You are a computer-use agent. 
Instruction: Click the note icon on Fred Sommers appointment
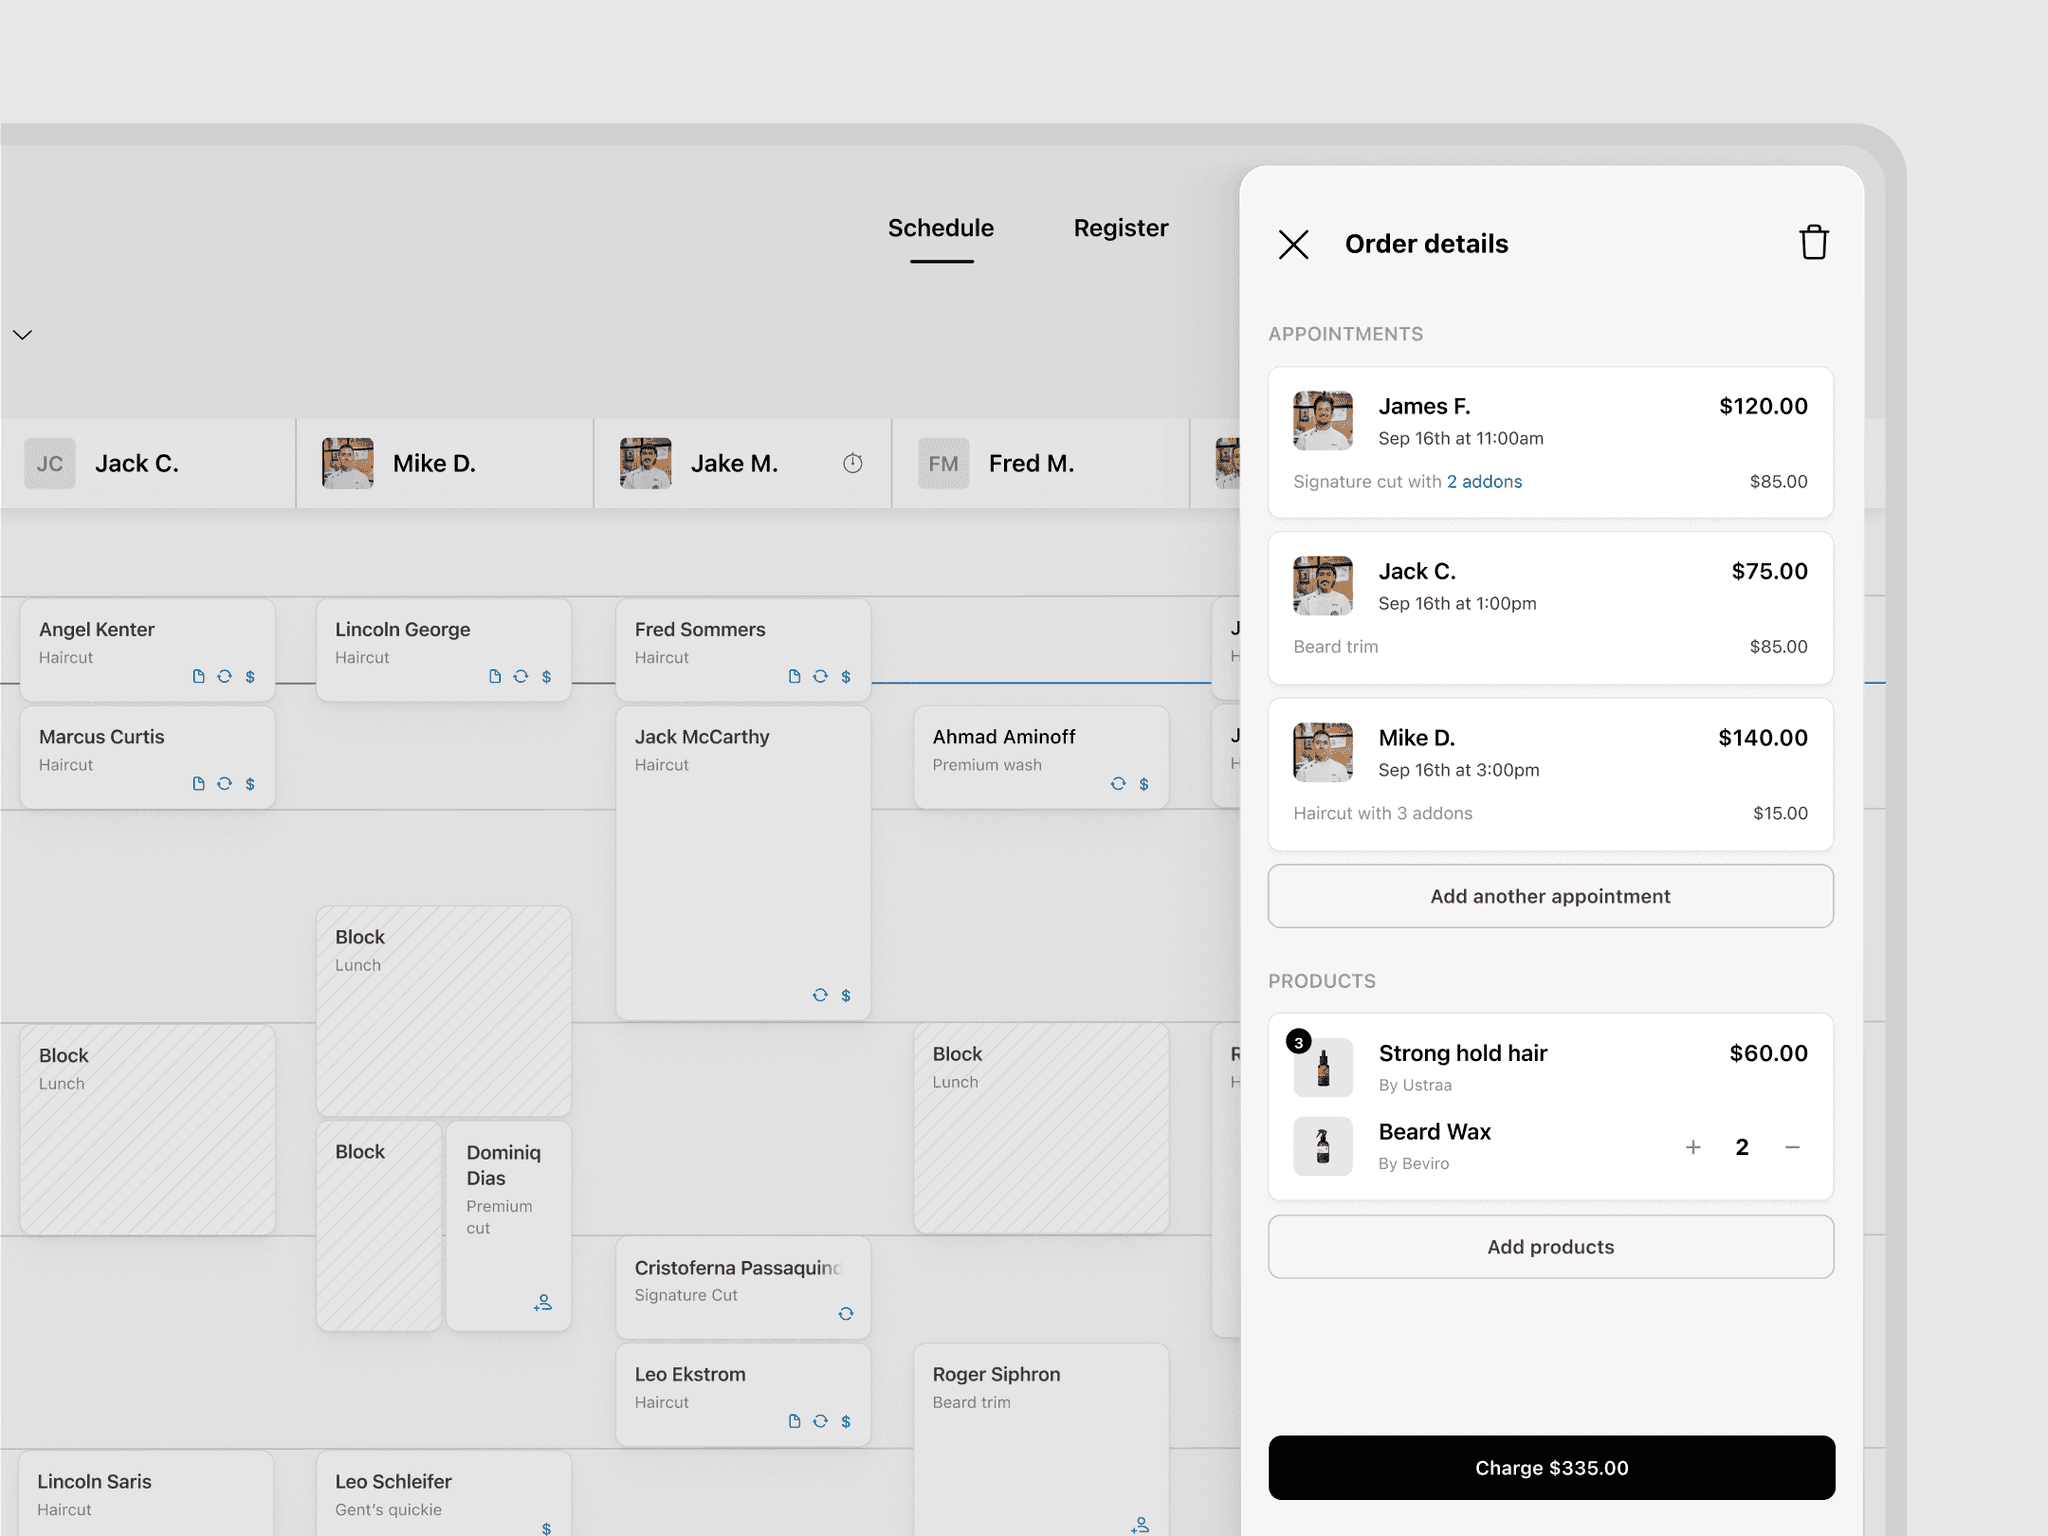click(794, 677)
